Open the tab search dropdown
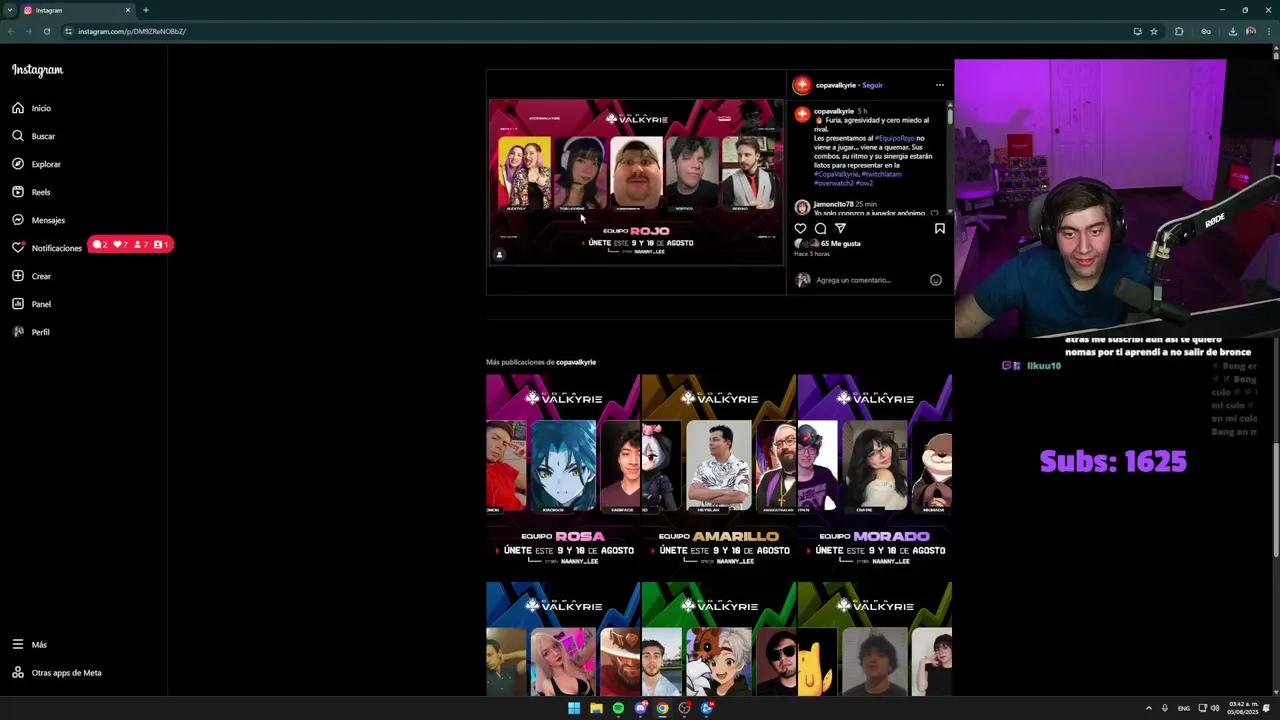The width and height of the screenshot is (1280, 720). coord(9,10)
